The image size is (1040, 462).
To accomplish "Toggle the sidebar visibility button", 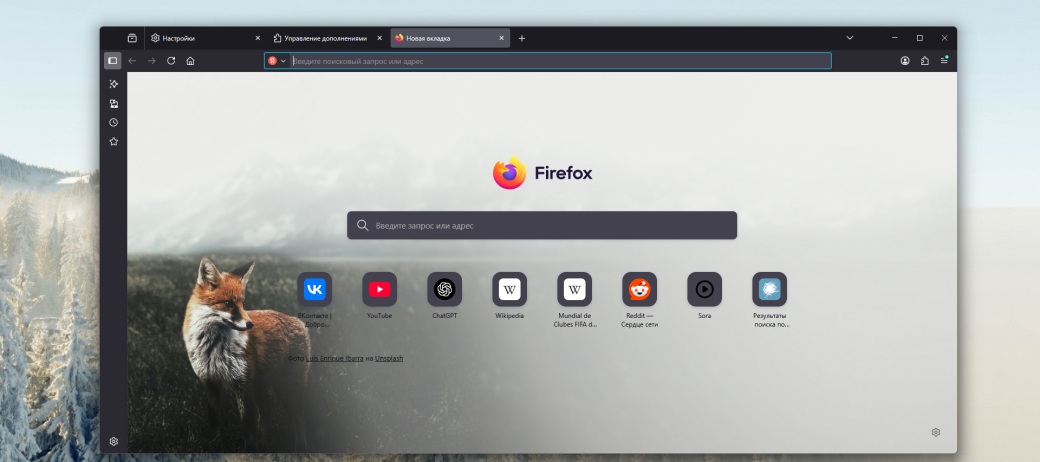I will (113, 61).
